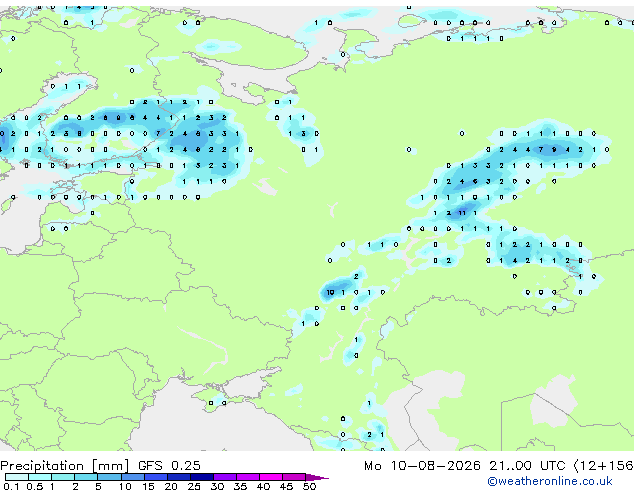Click the 'Precipitation [mm]' title text

pos(65,466)
